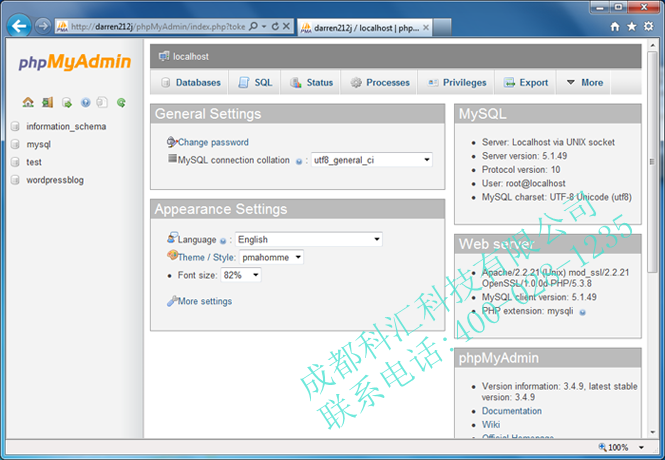
Task: Switch to the Databases tab
Action: (190, 82)
